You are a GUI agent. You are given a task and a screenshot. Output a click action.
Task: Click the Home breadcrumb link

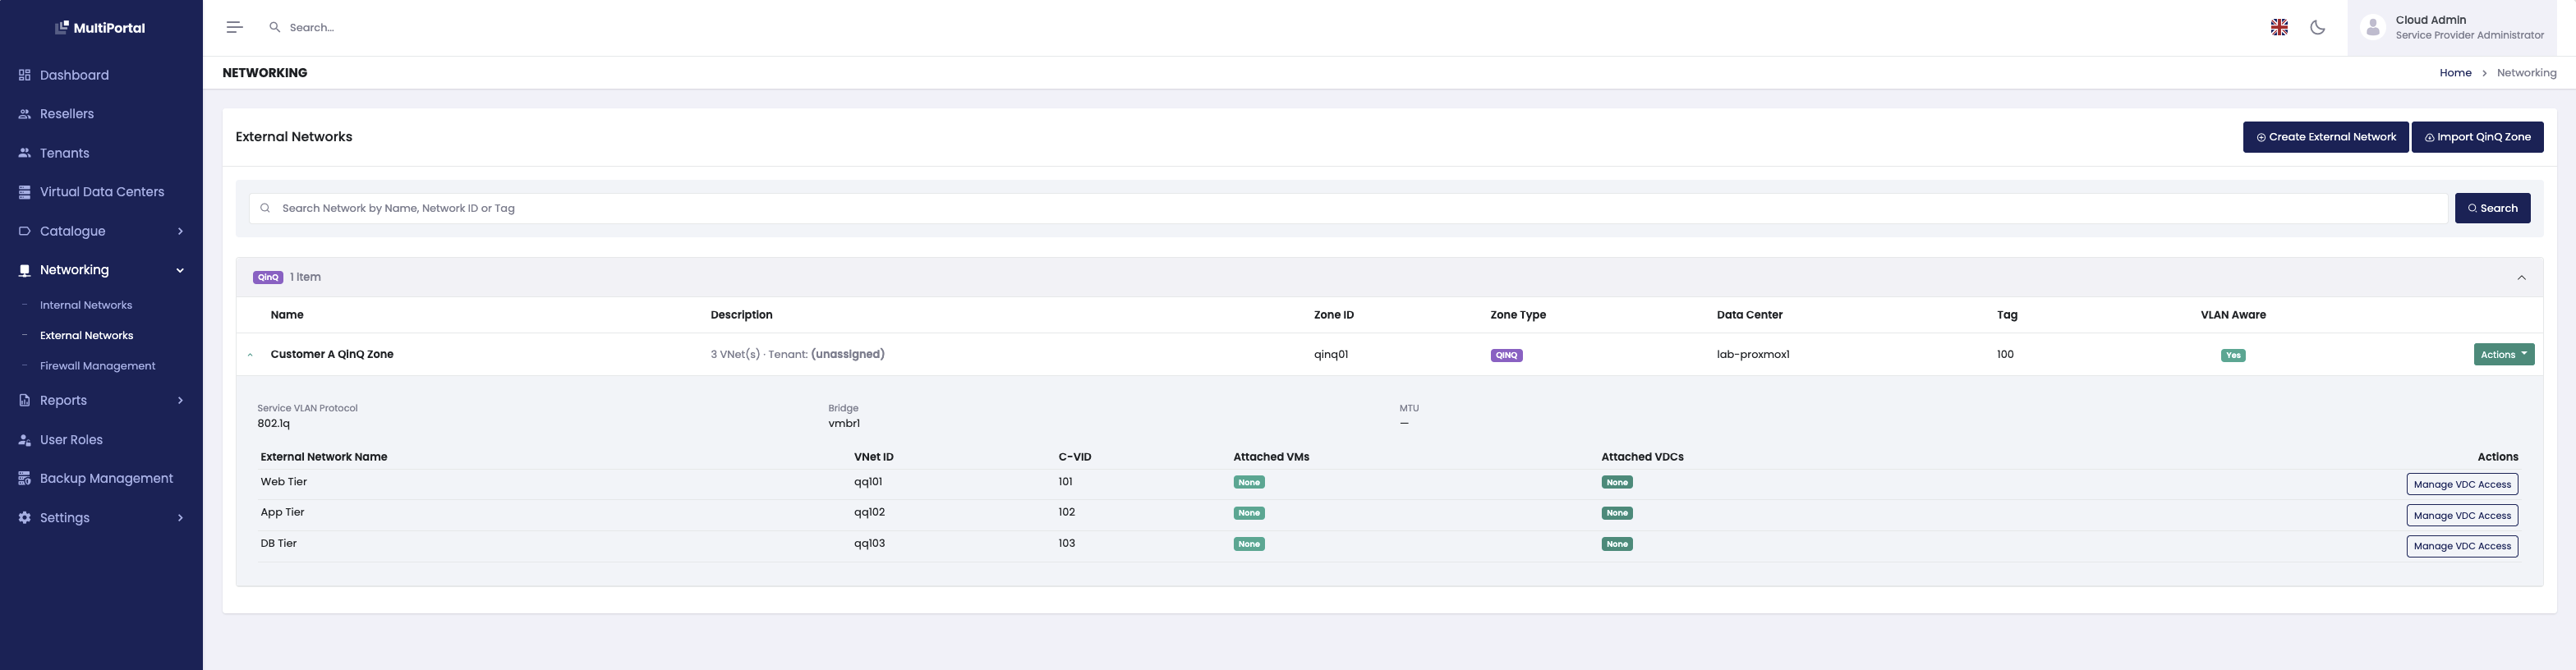click(2455, 73)
